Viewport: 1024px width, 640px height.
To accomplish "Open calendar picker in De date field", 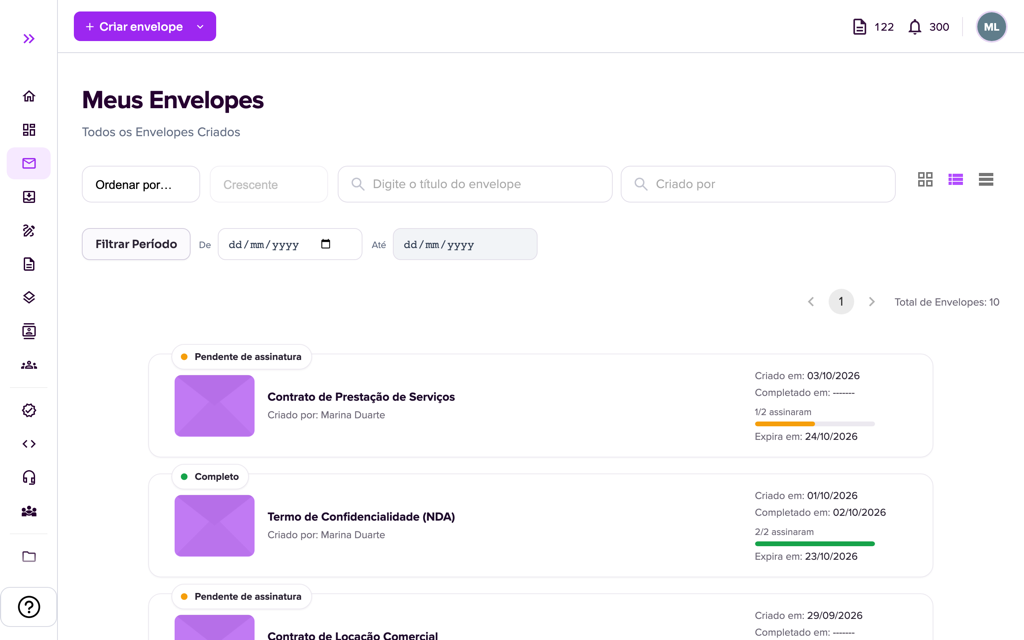I will click(326, 244).
